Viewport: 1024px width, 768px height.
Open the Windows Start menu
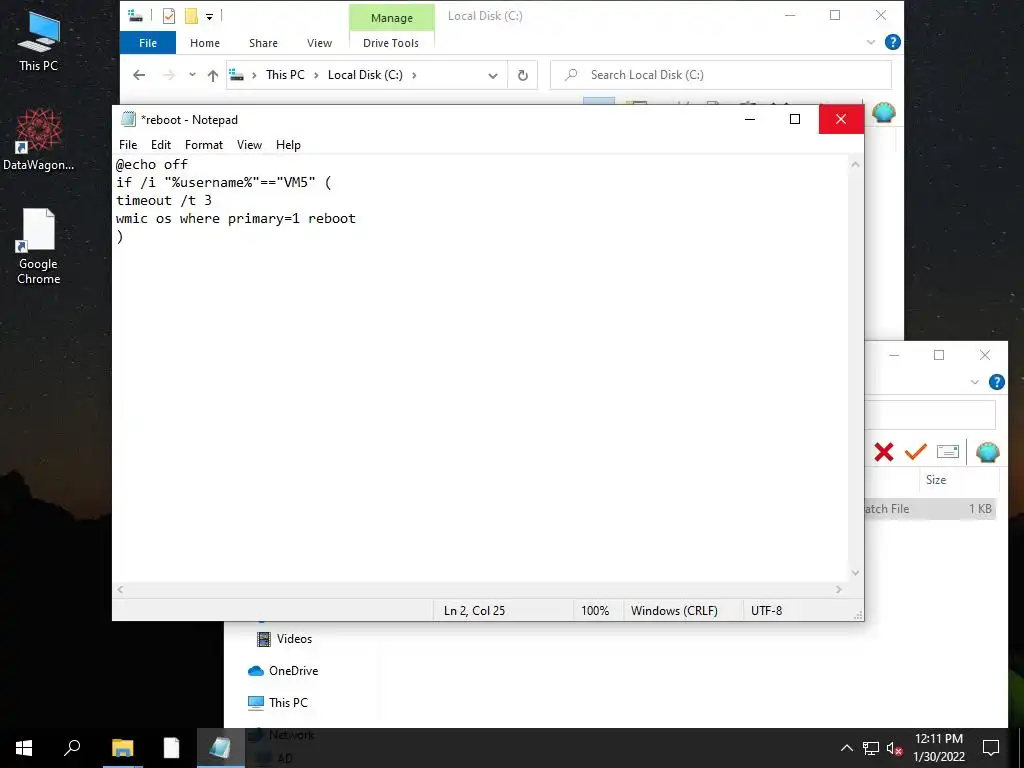point(24,748)
